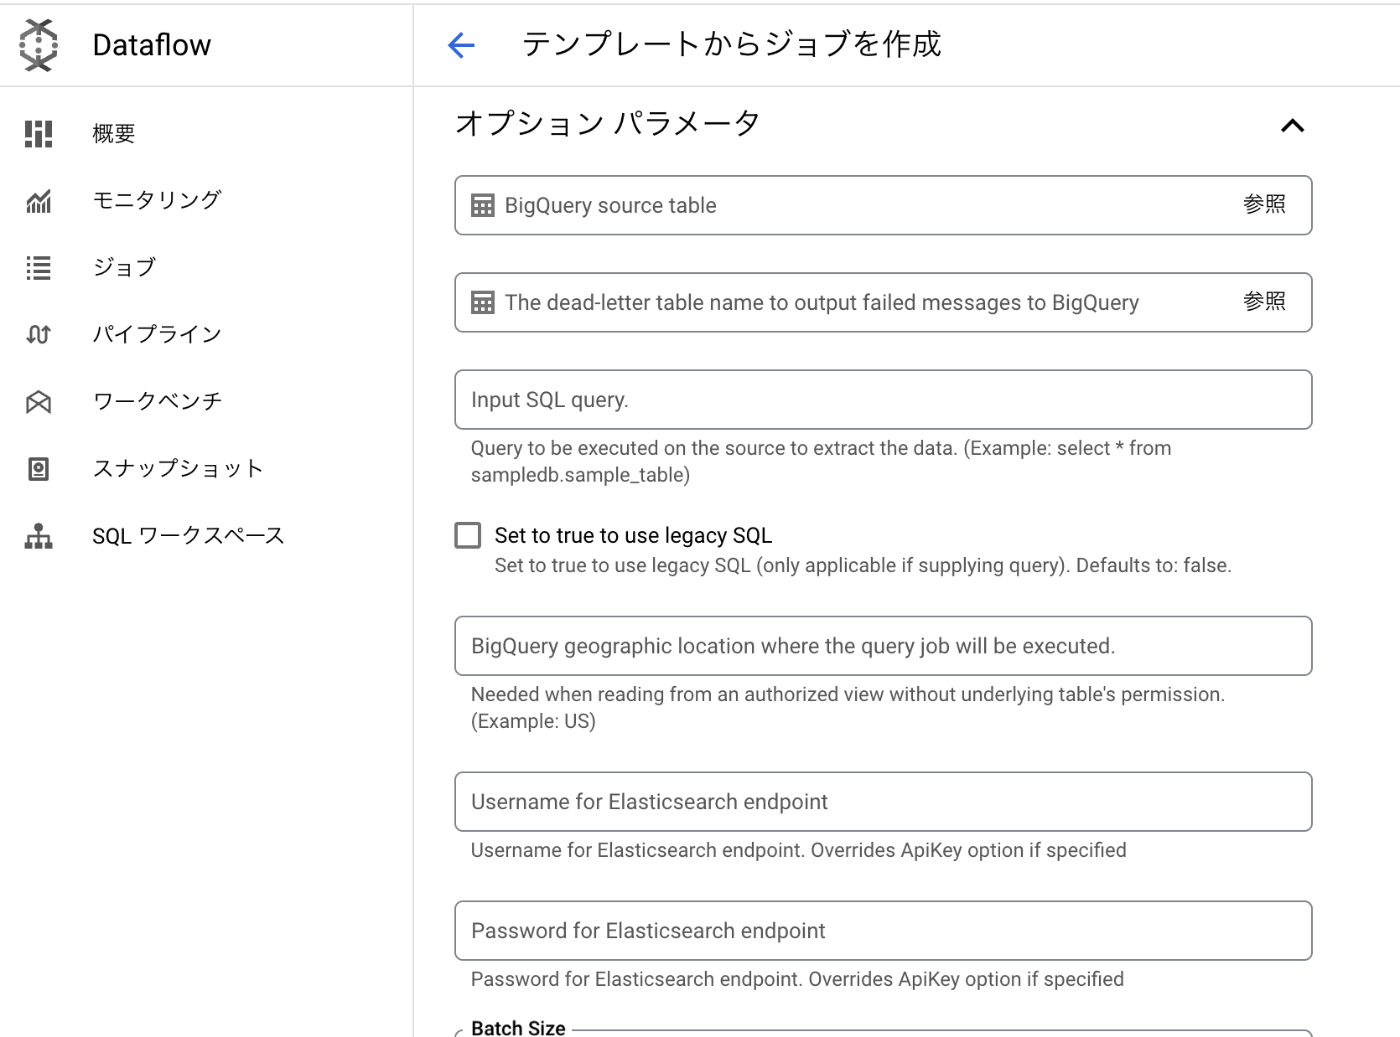1400x1037 pixels.
Task: Enable the legacy SQL checkbox
Action: coord(467,535)
